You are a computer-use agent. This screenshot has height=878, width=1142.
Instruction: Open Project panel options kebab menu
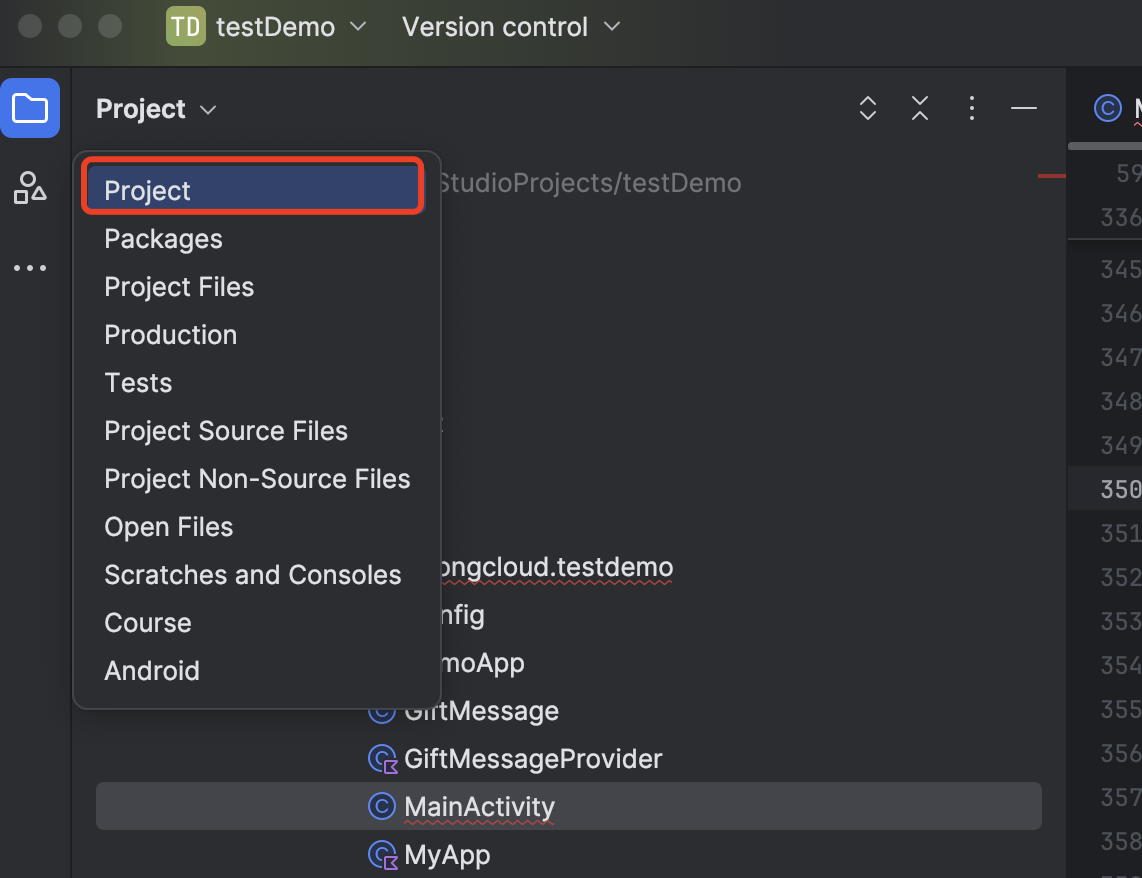pyautogui.click(x=971, y=109)
